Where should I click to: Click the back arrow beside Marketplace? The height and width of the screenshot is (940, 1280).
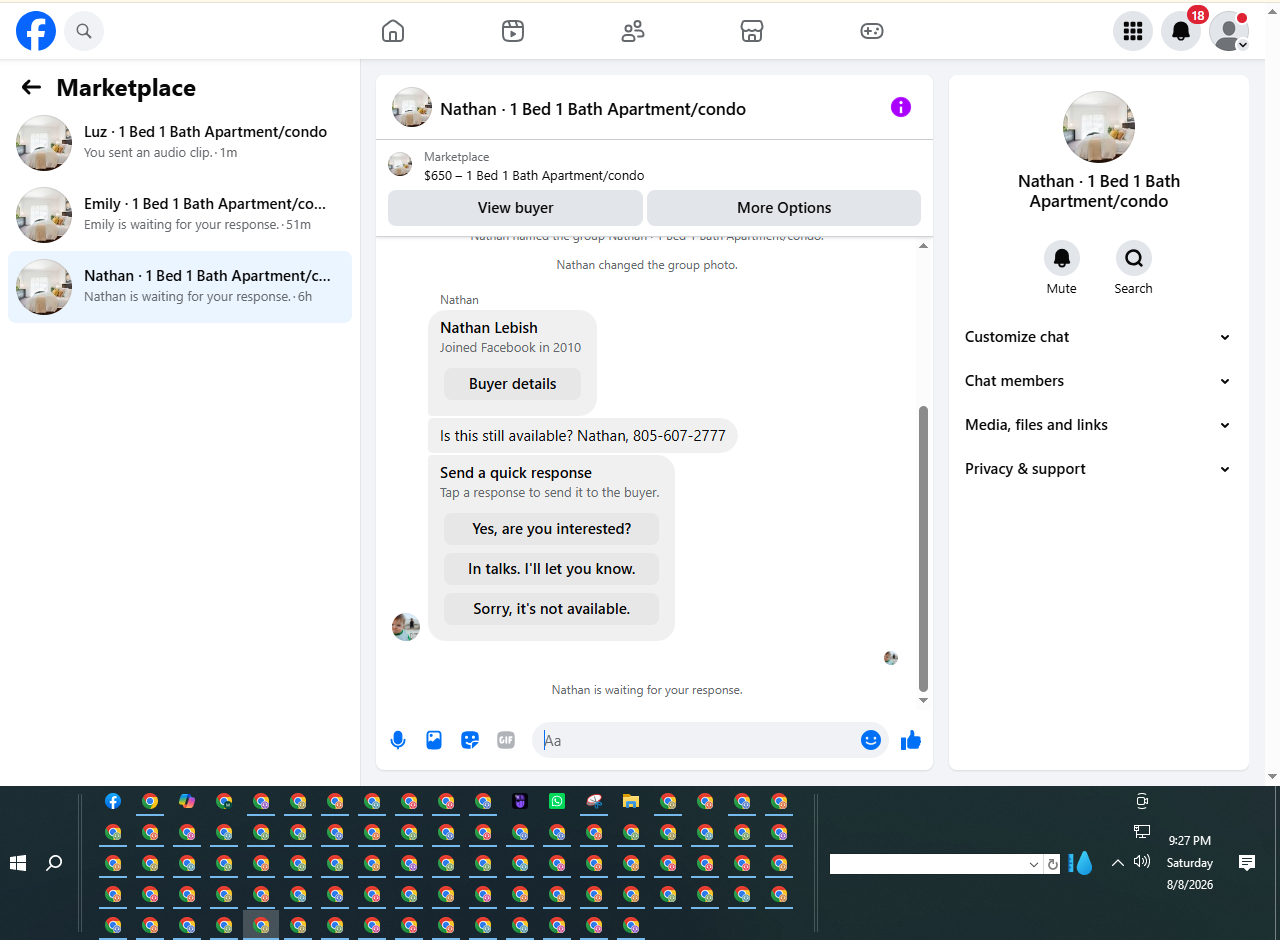pos(31,88)
